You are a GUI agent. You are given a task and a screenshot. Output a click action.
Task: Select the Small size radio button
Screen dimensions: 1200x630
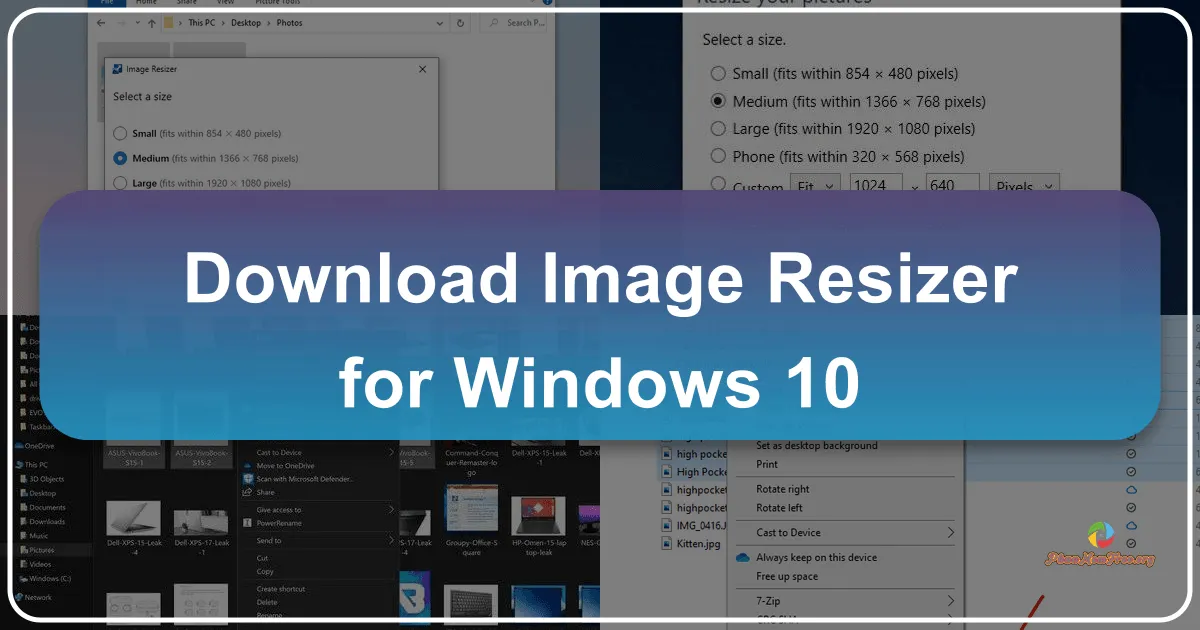(120, 133)
